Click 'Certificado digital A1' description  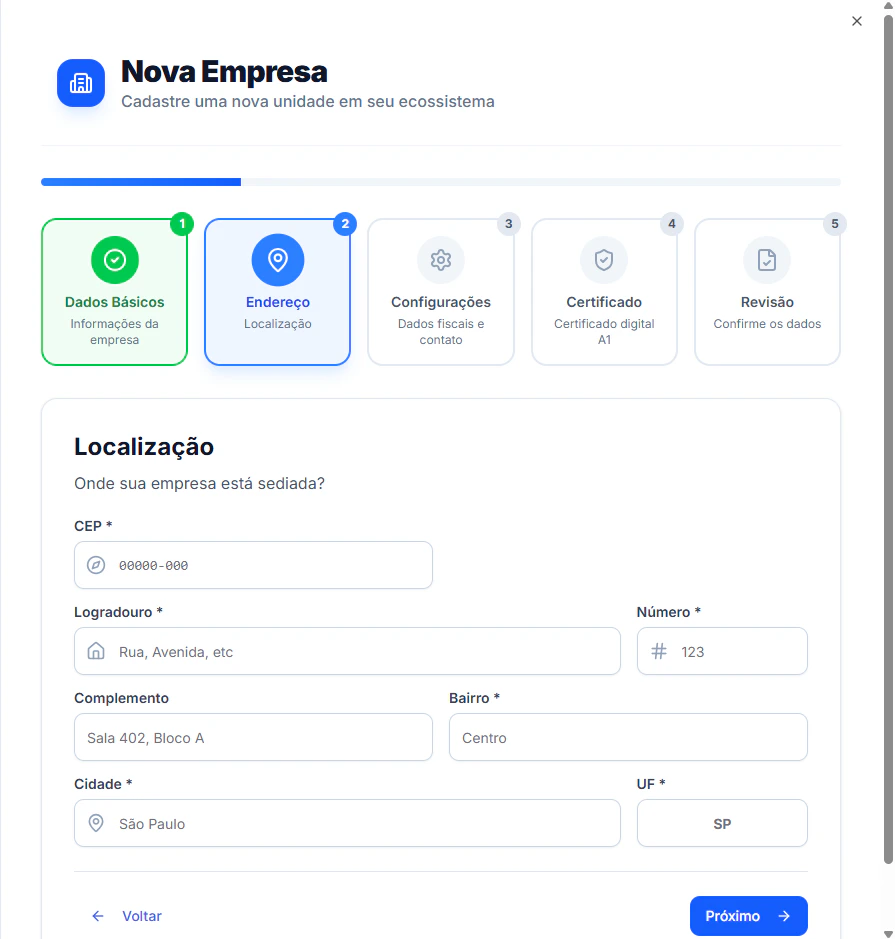[604, 332]
